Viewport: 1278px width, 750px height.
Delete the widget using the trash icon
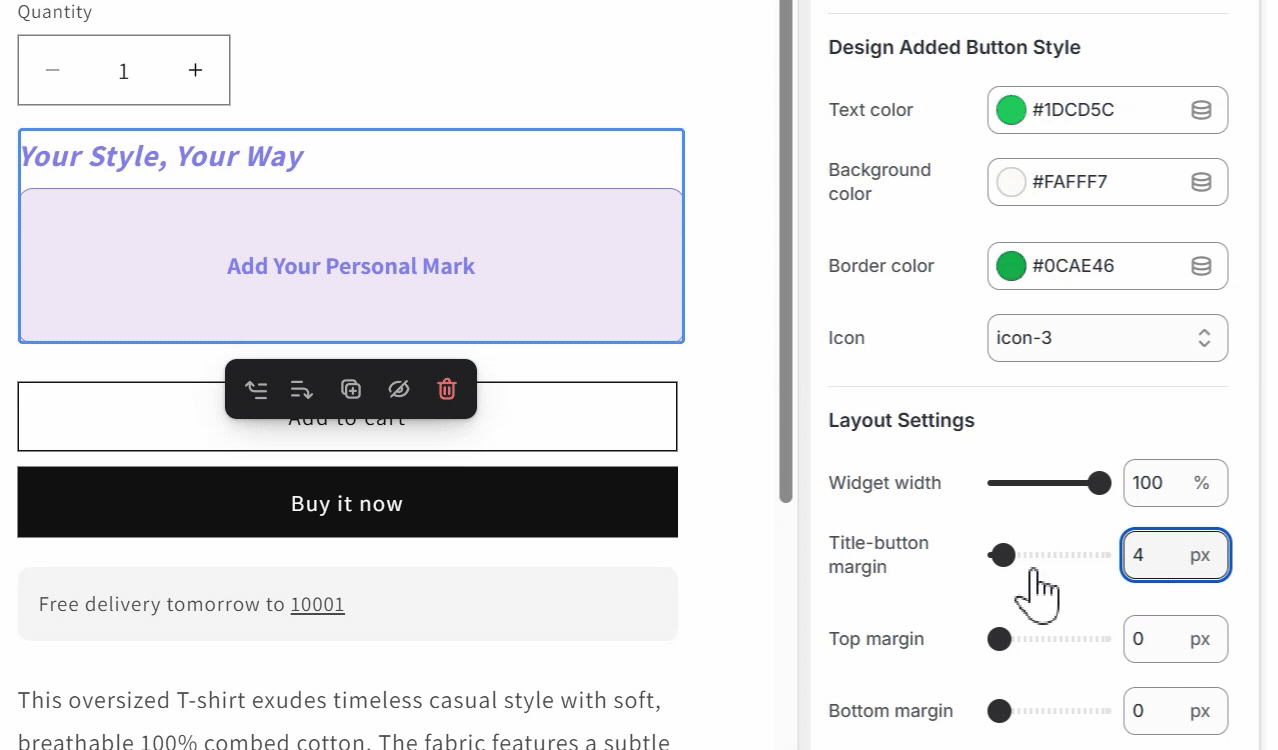tap(446, 390)
